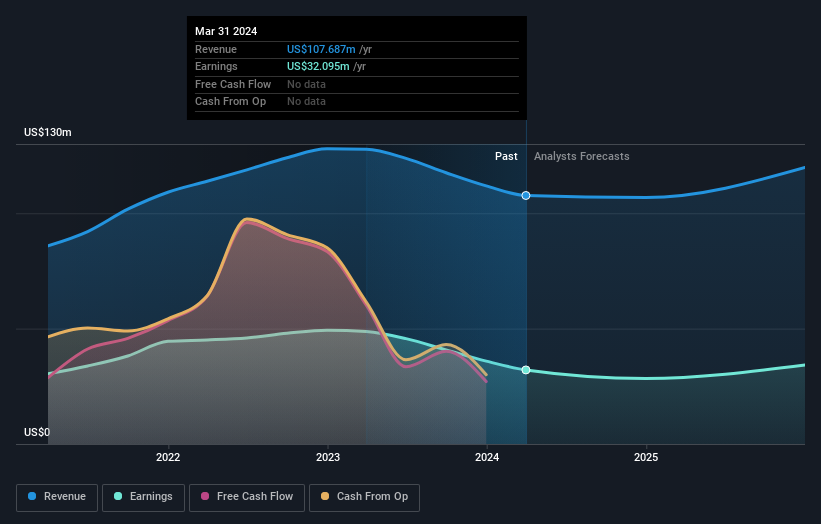Click the 2024 x-axis label
This screenshot has height=524, width=821.
pos(487,457)
